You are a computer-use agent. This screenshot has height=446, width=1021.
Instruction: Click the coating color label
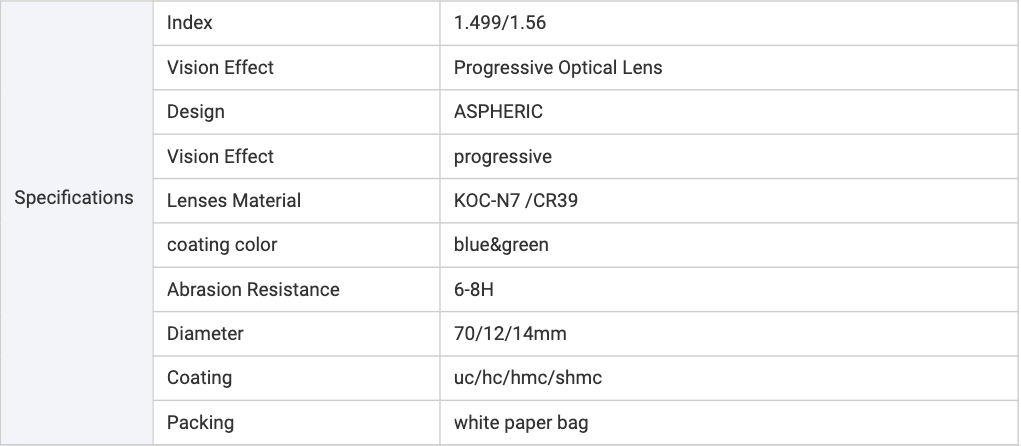[x=222, y=245]
